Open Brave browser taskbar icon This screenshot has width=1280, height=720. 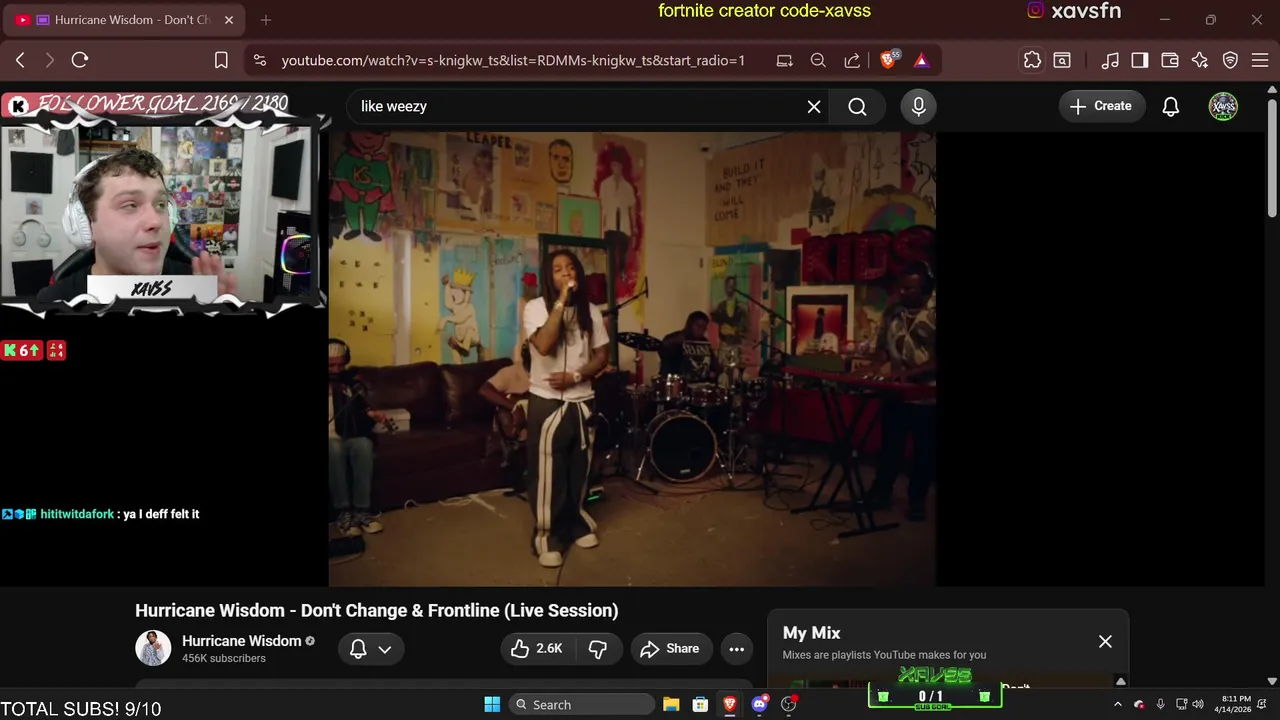point(729,704)
